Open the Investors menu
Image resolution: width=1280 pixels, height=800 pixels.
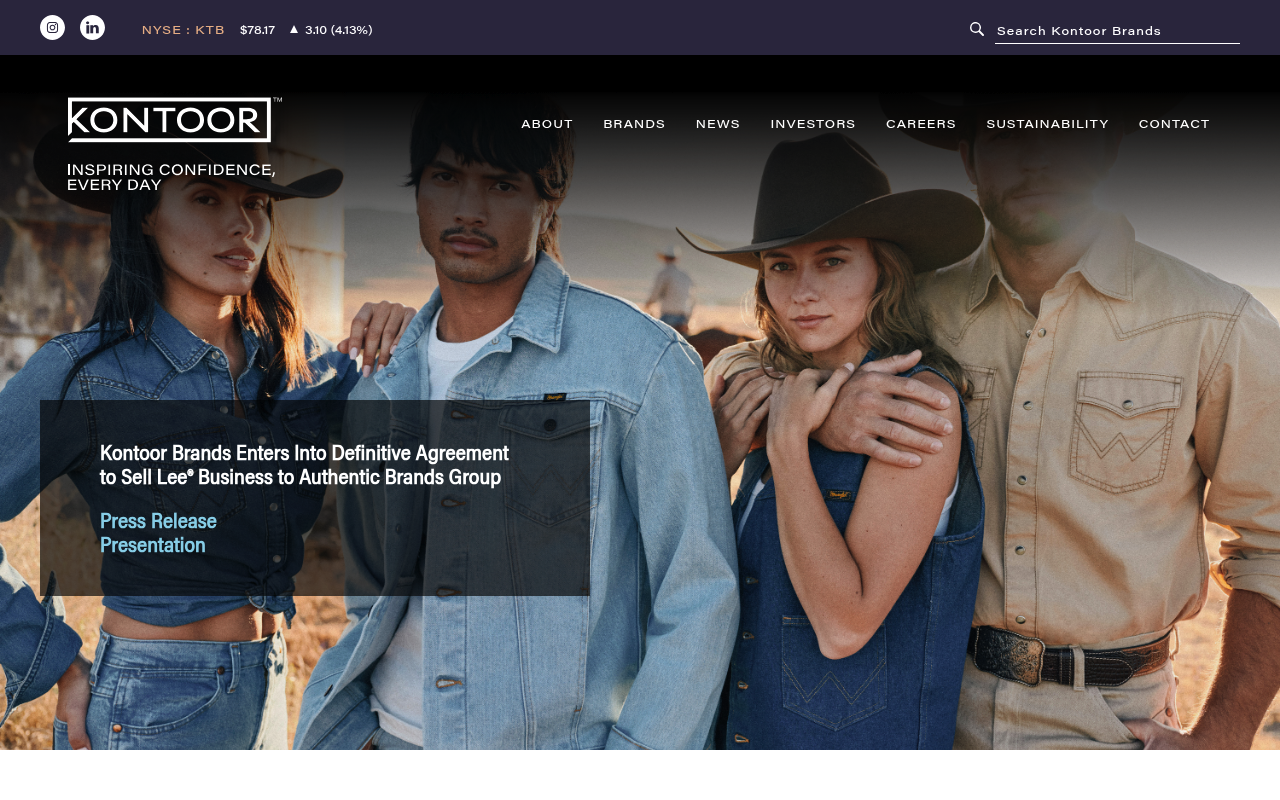813,124
